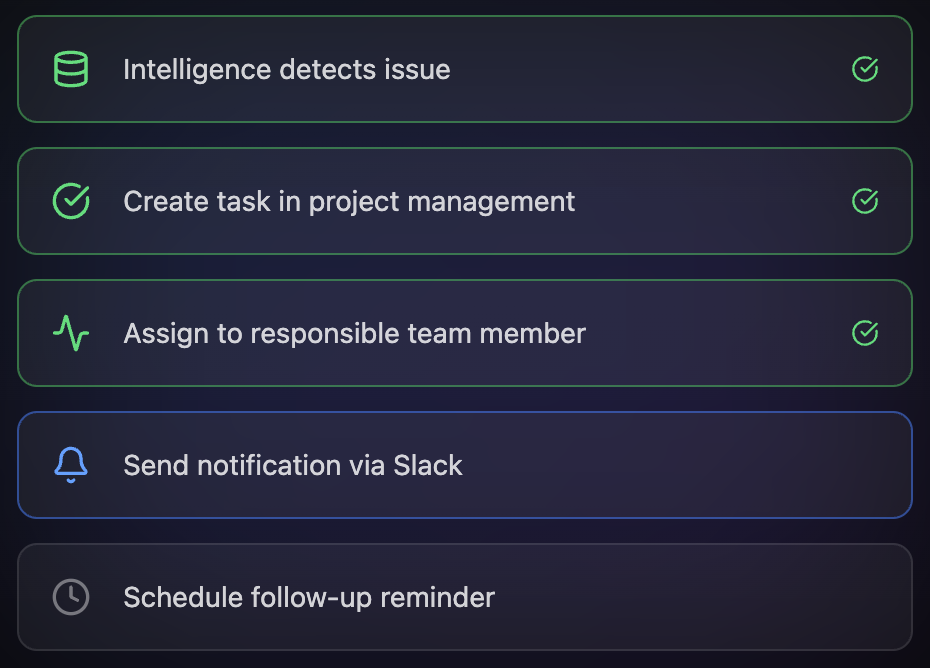Screen dimensions: 930x668
Task: Click the circled checkmark icon beside Create task
Action: click(70, 201)
